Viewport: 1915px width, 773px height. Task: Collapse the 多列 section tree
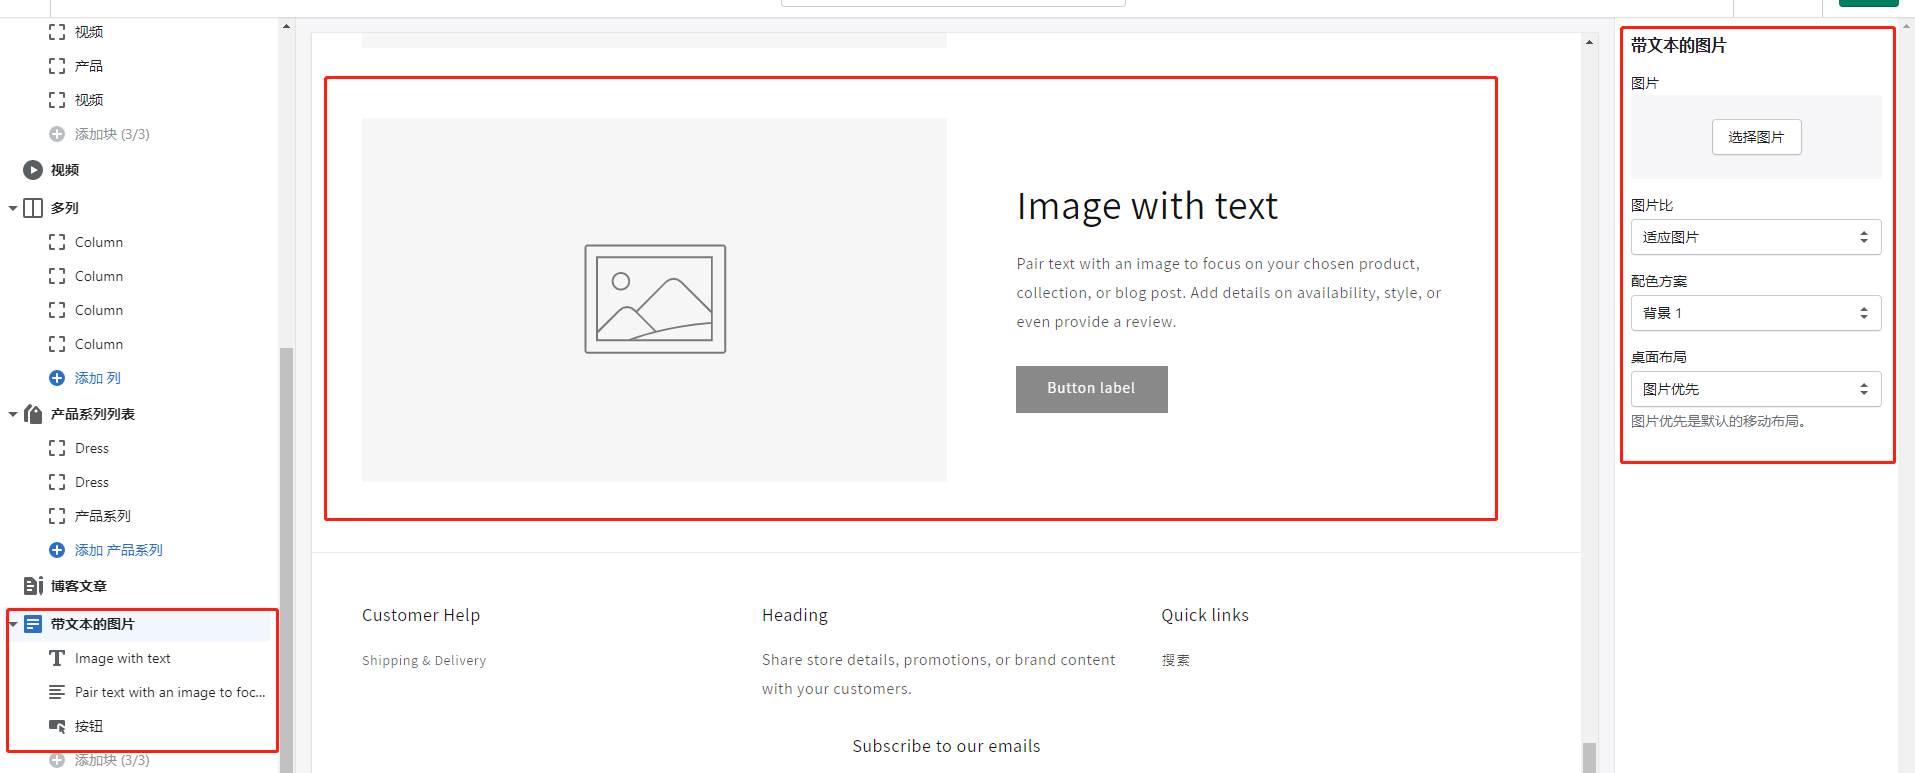13,208
